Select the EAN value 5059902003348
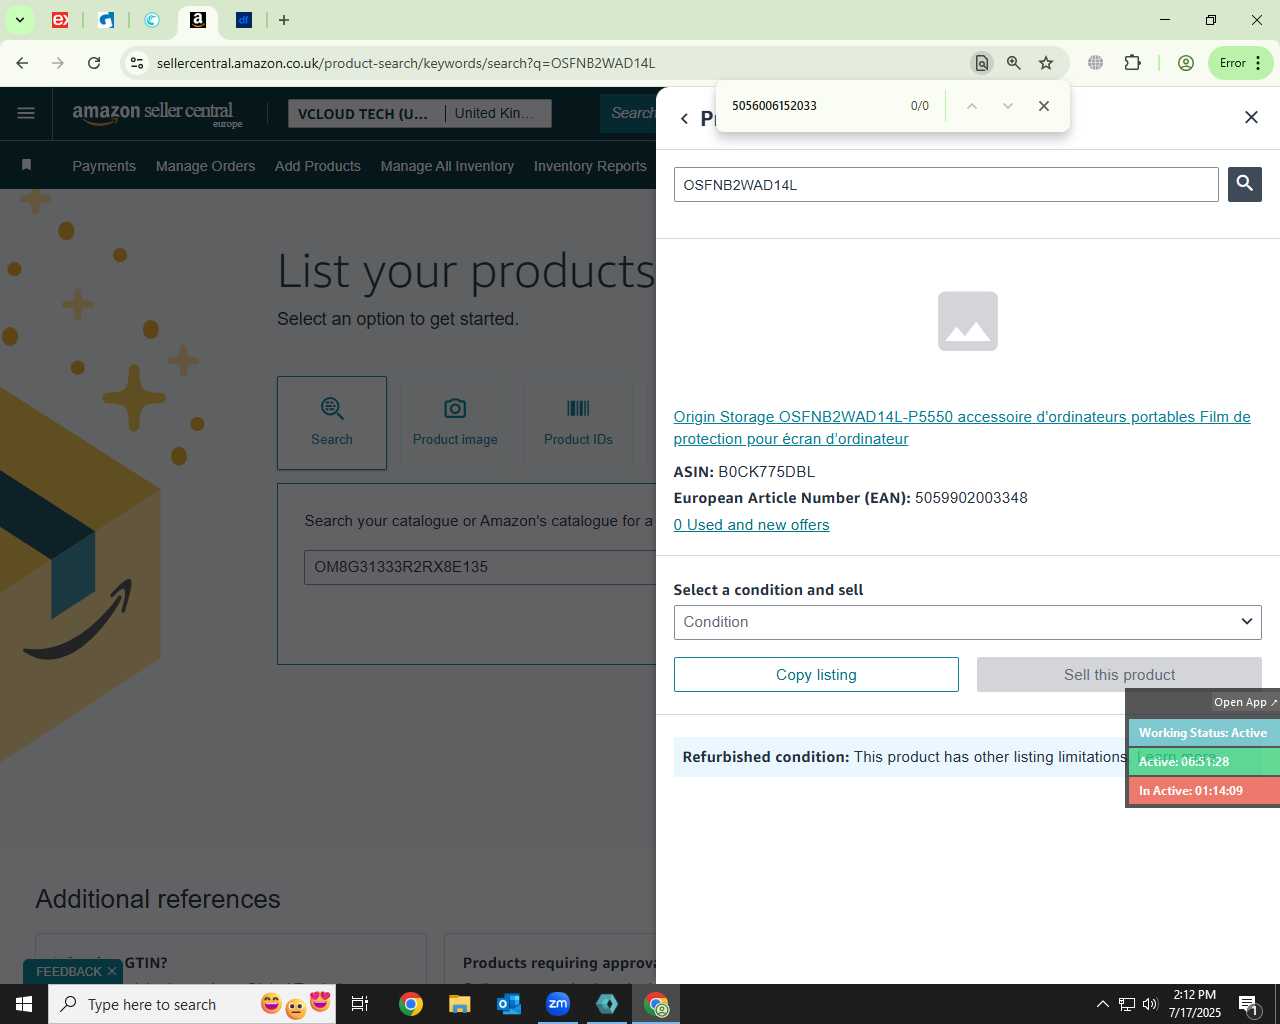Image resolution: width=1280 pixels, height=1024 pixels. coord(971,498)
